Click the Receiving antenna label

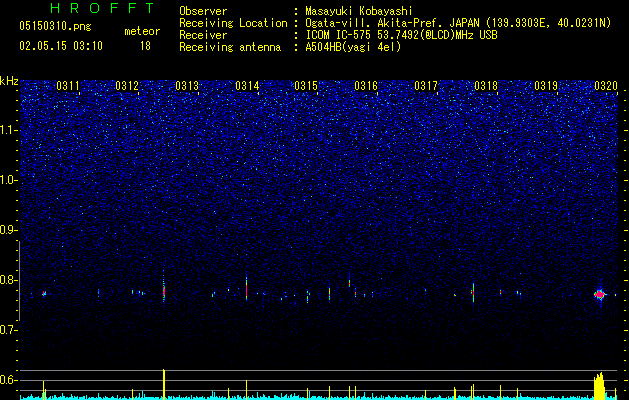pos(230,47)
